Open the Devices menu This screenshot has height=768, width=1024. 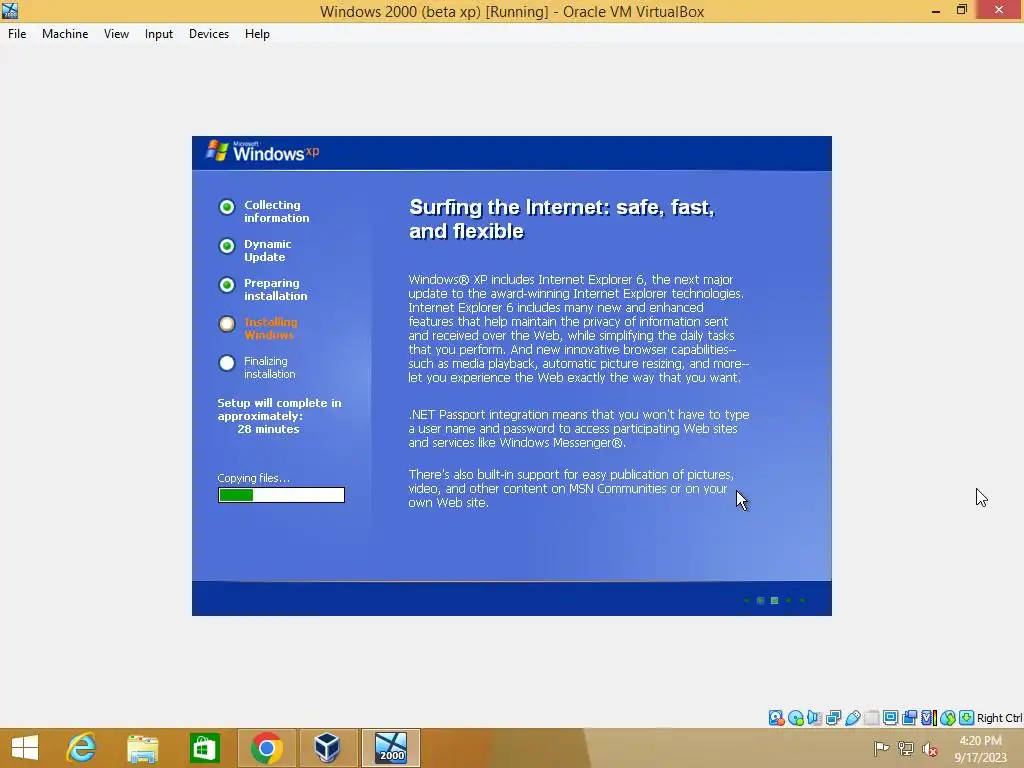[209, 34]
